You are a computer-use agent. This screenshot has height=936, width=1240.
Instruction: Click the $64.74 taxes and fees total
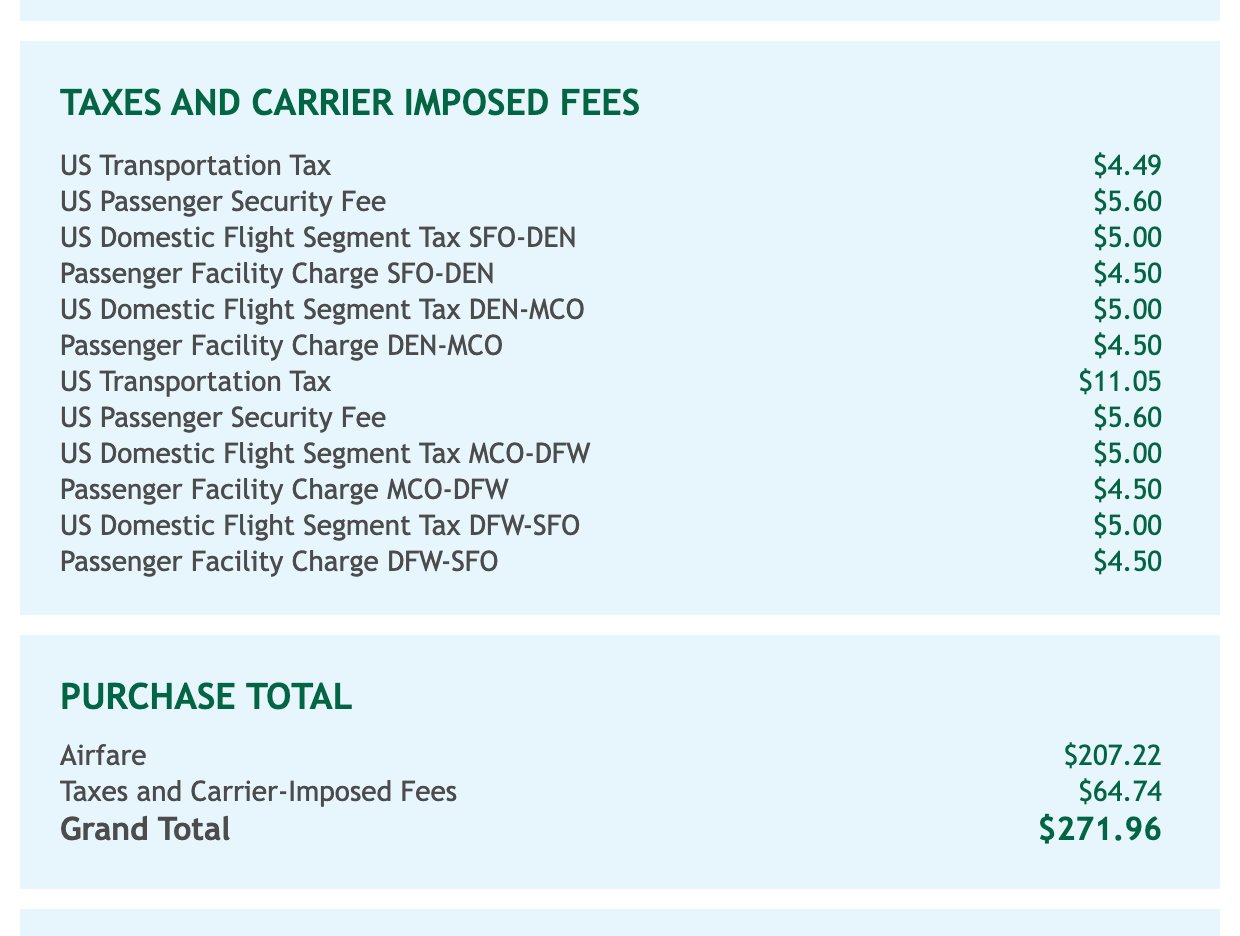1120,792
